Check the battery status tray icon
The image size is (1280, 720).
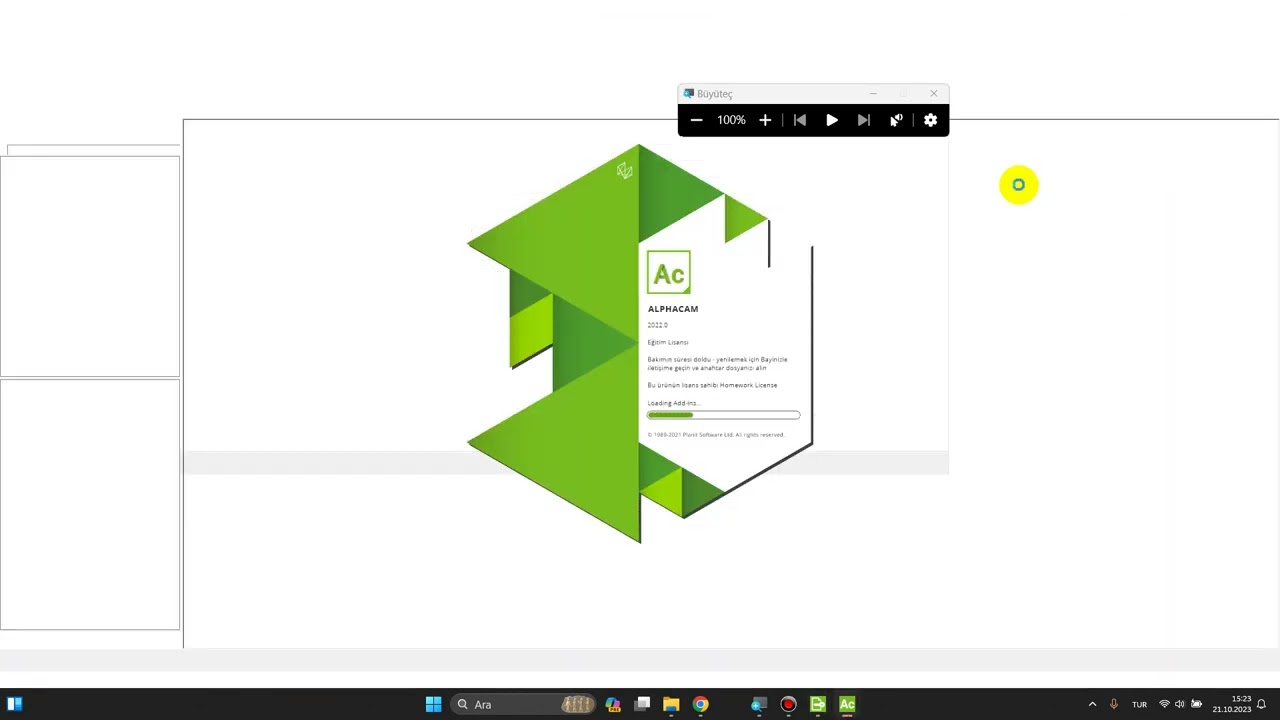[x=1196, y=704]
